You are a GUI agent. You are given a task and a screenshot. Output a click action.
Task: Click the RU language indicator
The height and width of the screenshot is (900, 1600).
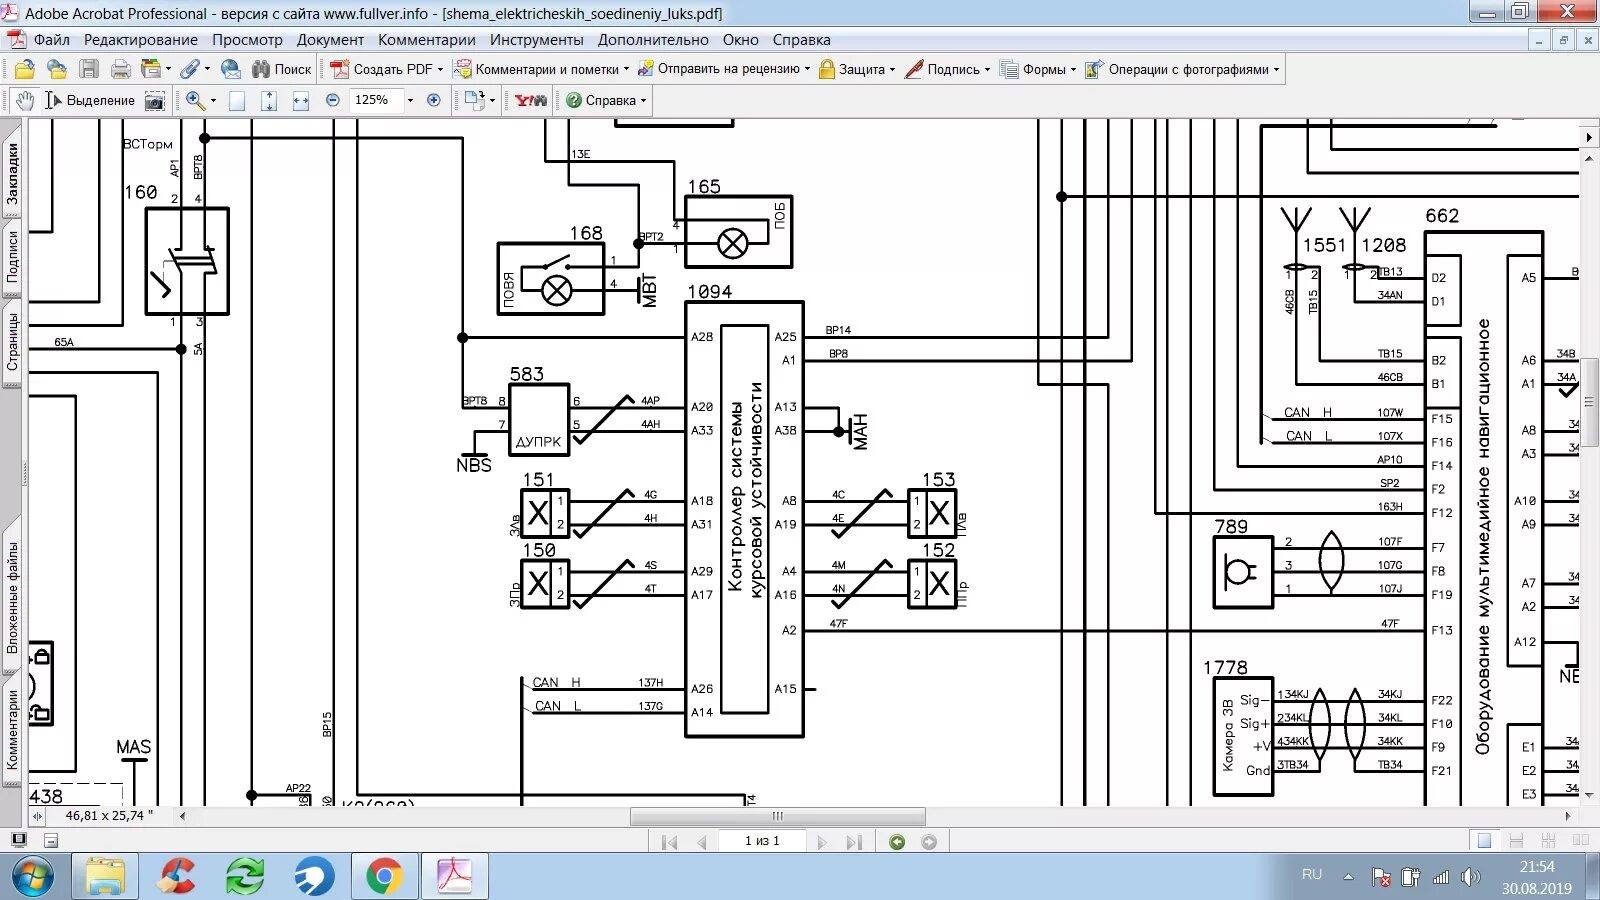pos(1312,875)
